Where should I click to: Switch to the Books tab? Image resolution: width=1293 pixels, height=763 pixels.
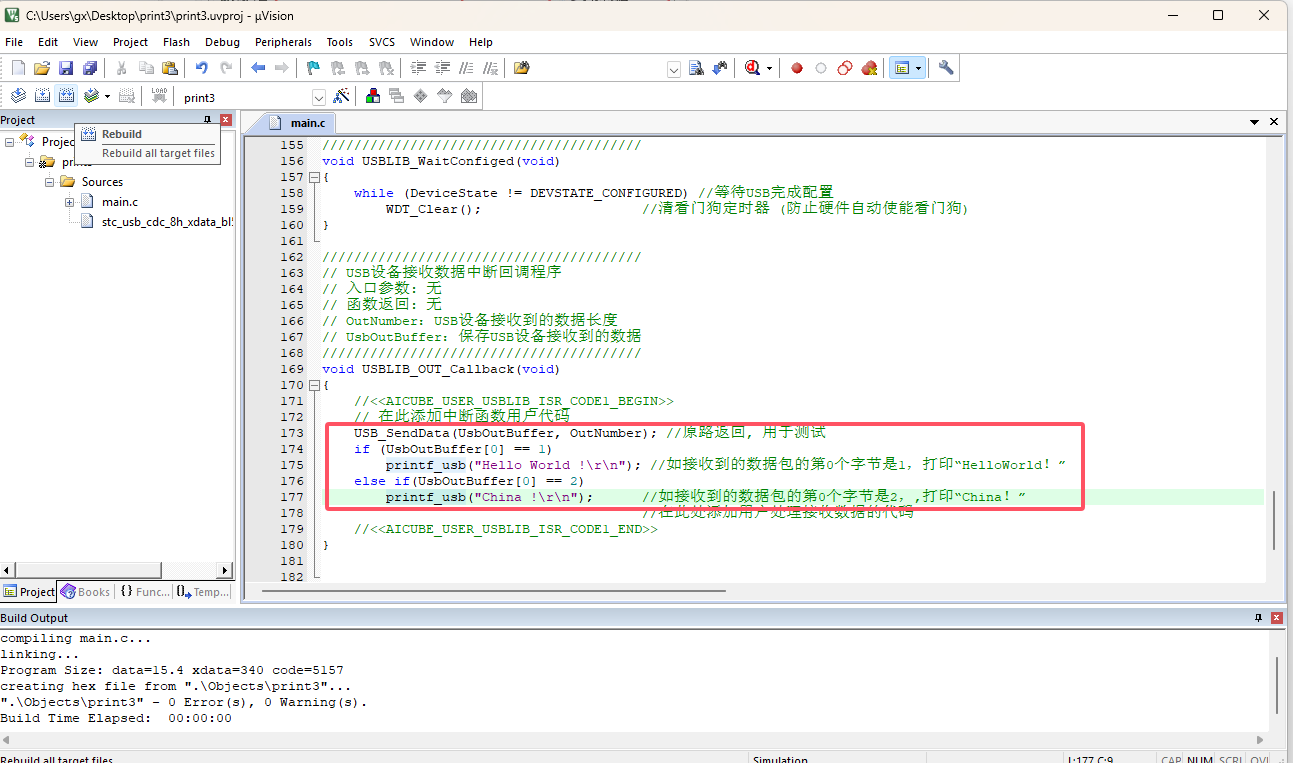click(x=86, y=592)
